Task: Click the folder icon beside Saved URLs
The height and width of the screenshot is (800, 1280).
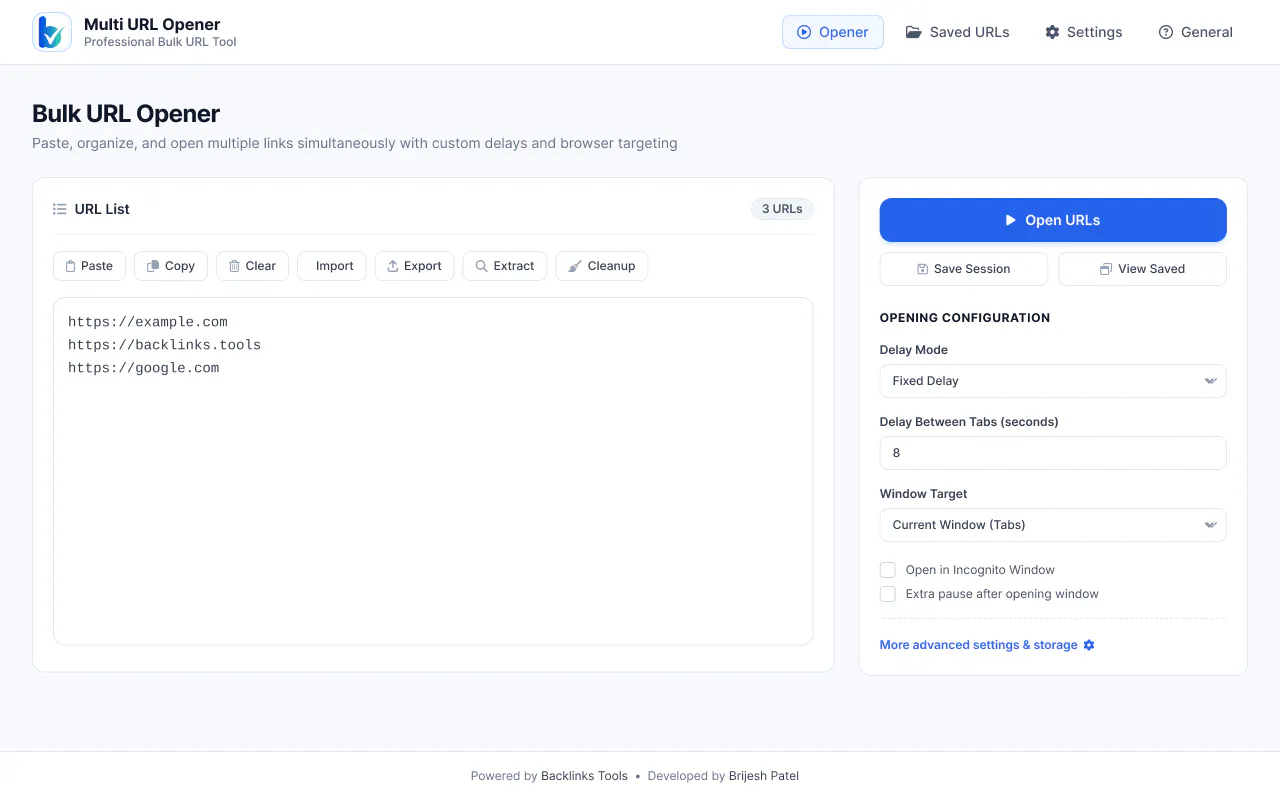Action: [x=914, y=32]
